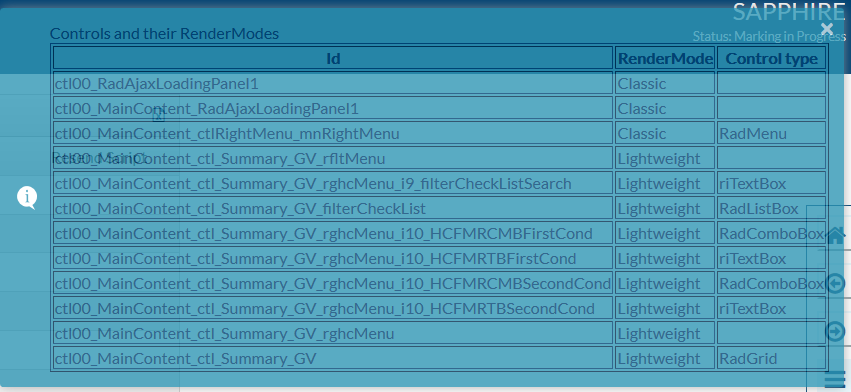
Task: Click the RadListBox control type cell
Action: pos(771,208)
